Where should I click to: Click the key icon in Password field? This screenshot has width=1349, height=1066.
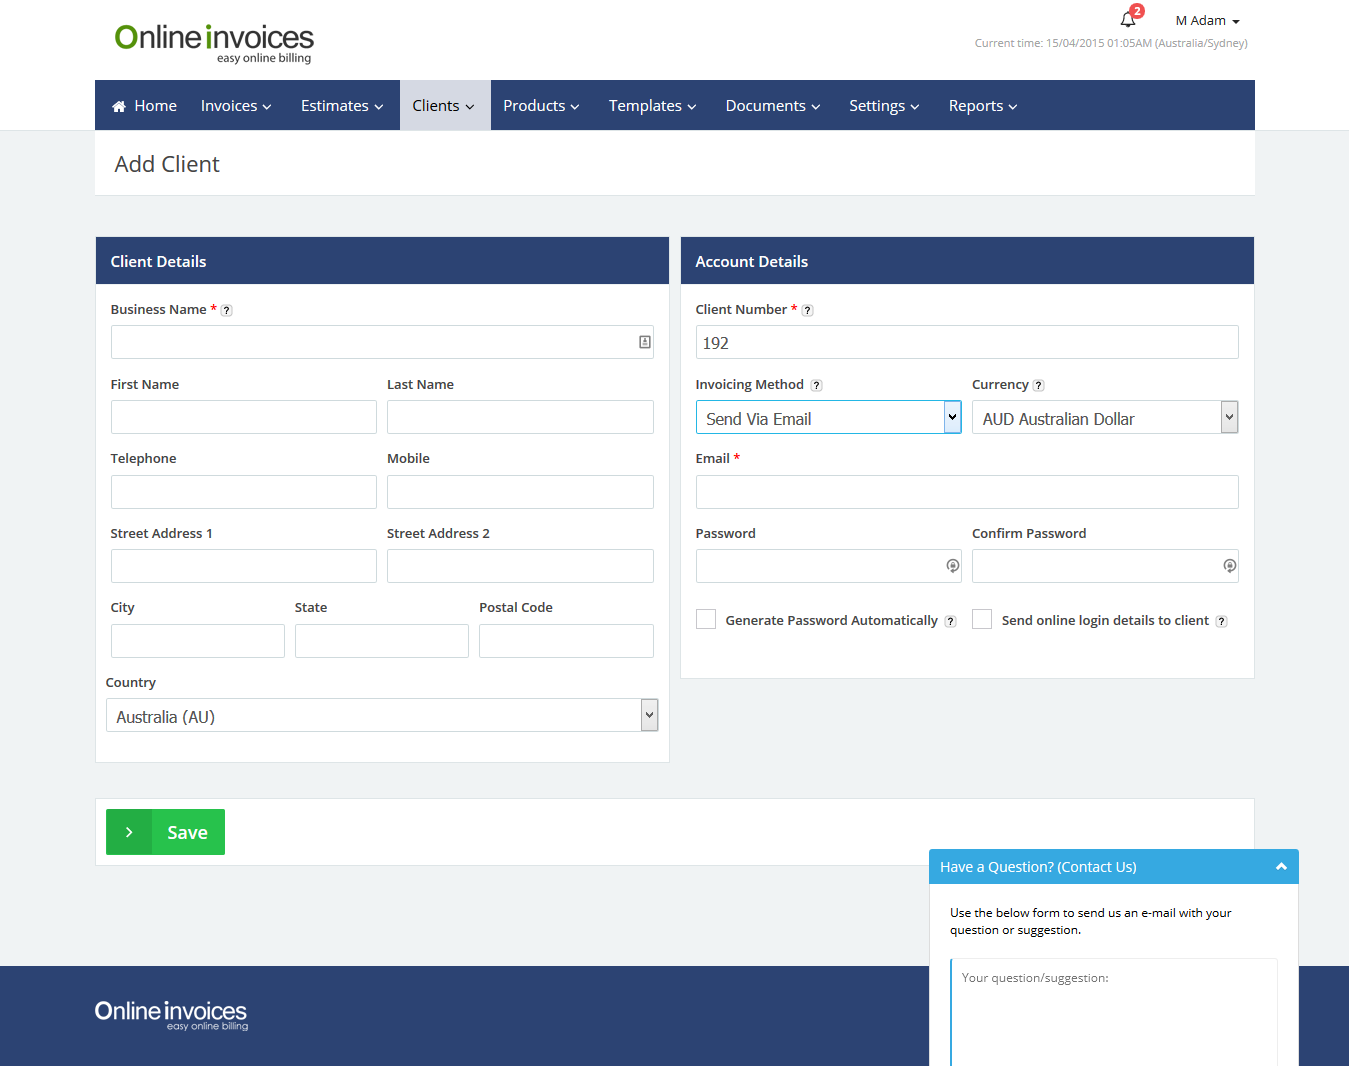click(952, 566)
